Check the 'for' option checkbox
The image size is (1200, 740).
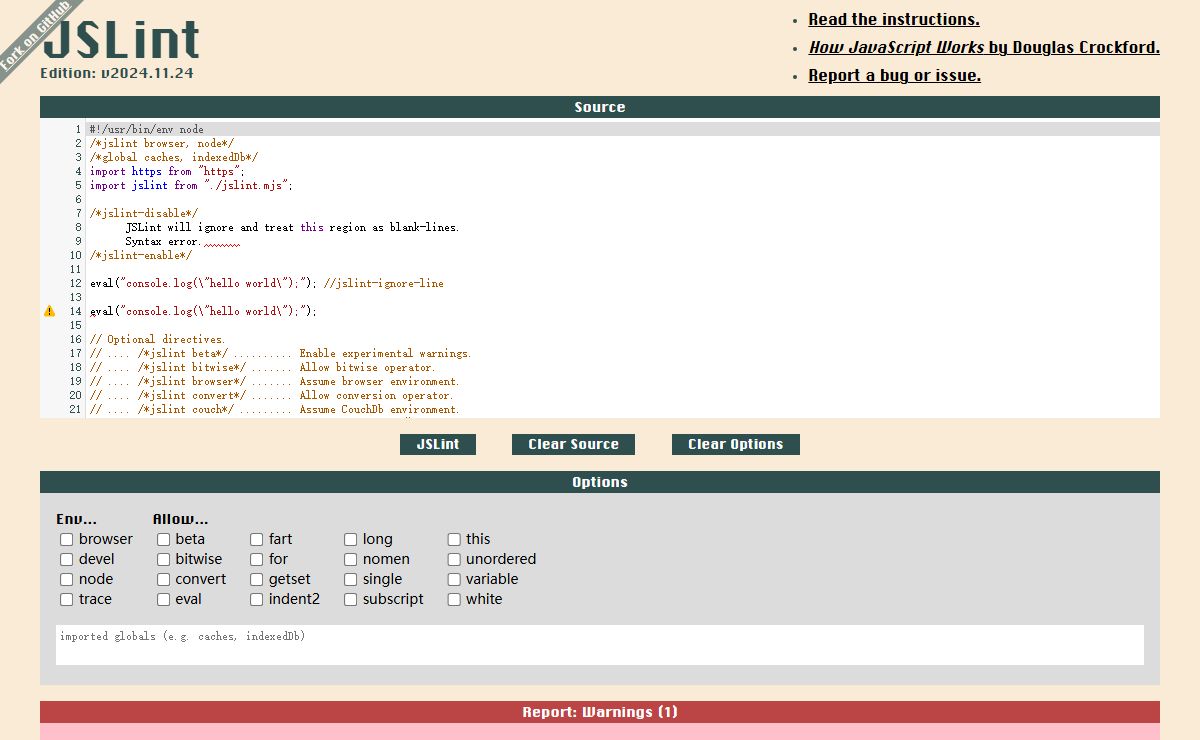(x=257, y=560)
